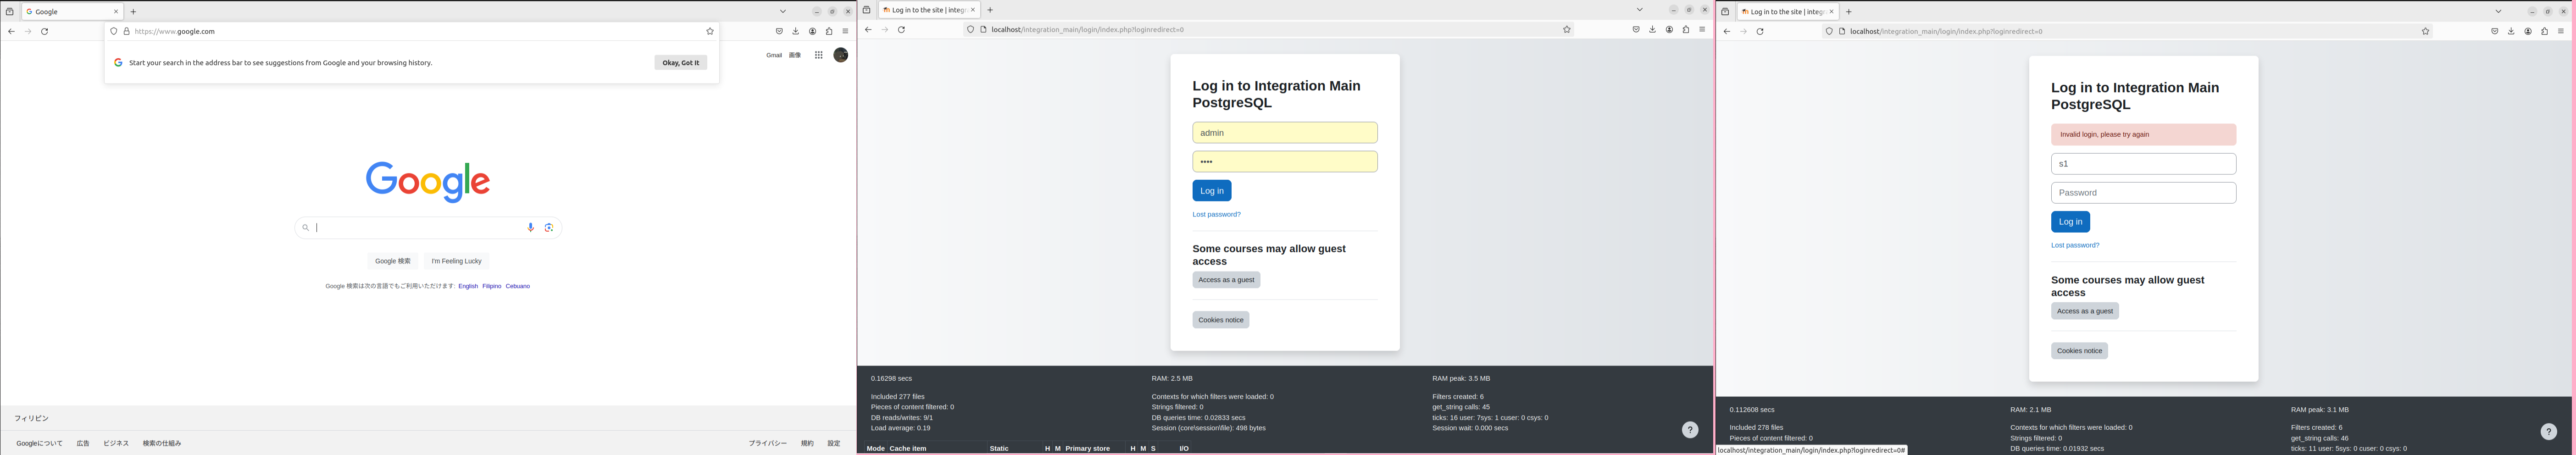Open downloads in middle admin login window
Image resolution: width=2576 pixels, height=455 pixels.
[1653, 30]
